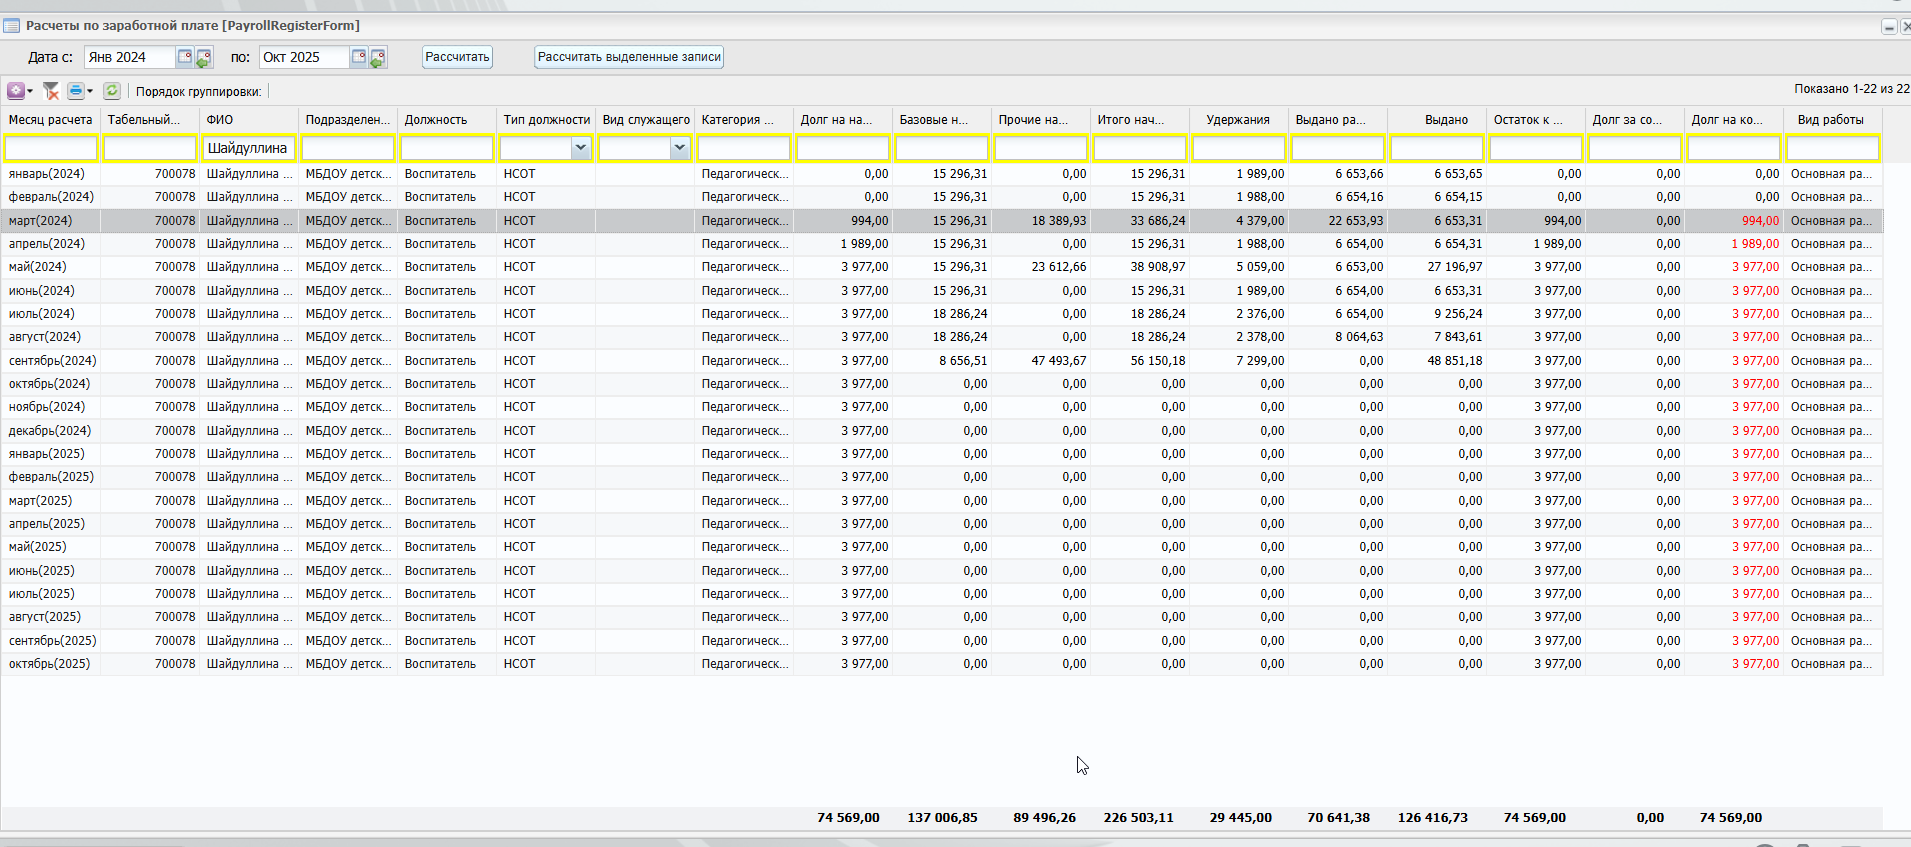The height and width of the screenshot is (847, 1911).
Task: Expand the print options dropdown arrow
Action: (x=90, y=91)
